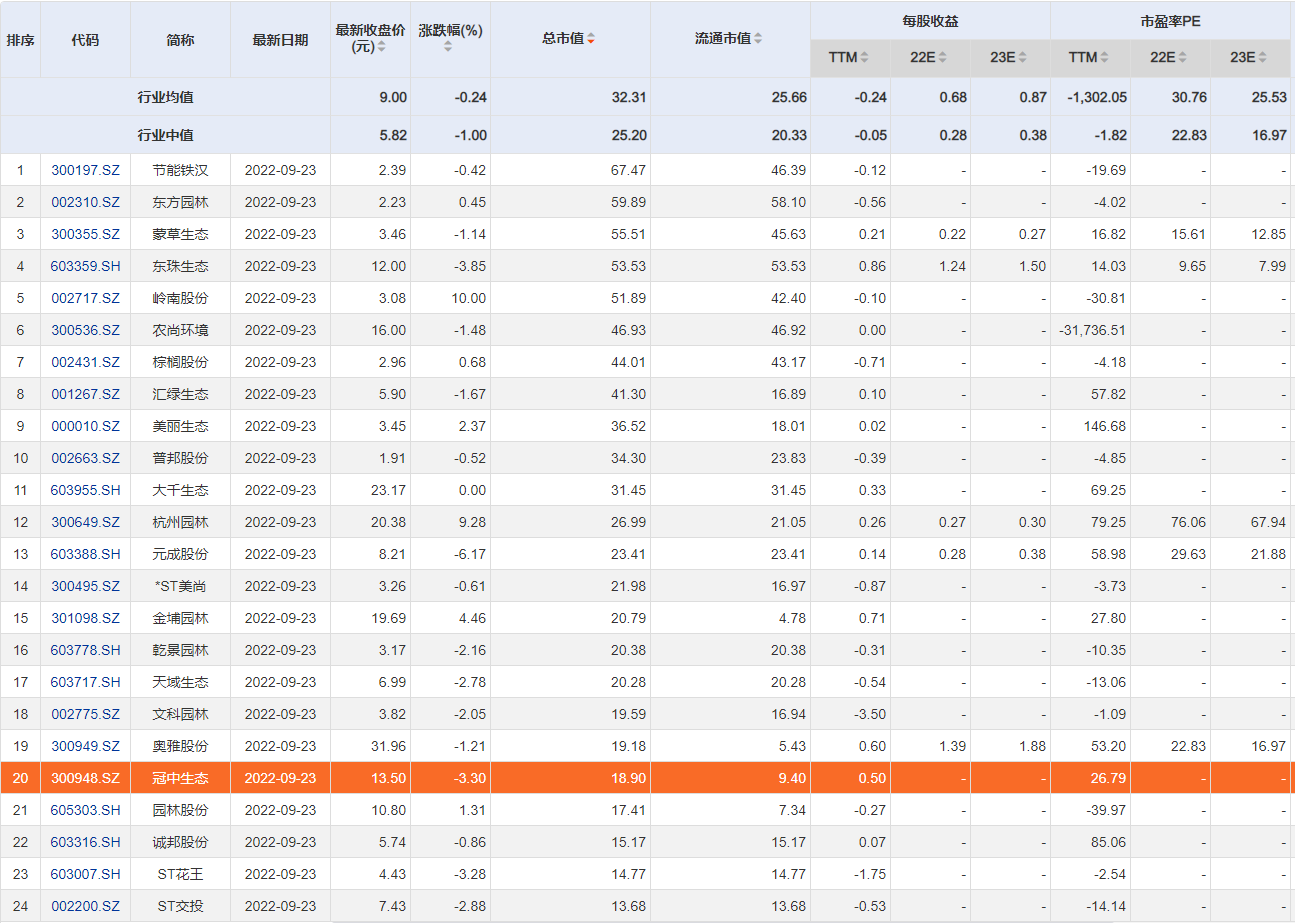Click 22E sort icon under 市盈率PE
Image resolution: width=1295 pixels, height=923 pixels.
1182,58
